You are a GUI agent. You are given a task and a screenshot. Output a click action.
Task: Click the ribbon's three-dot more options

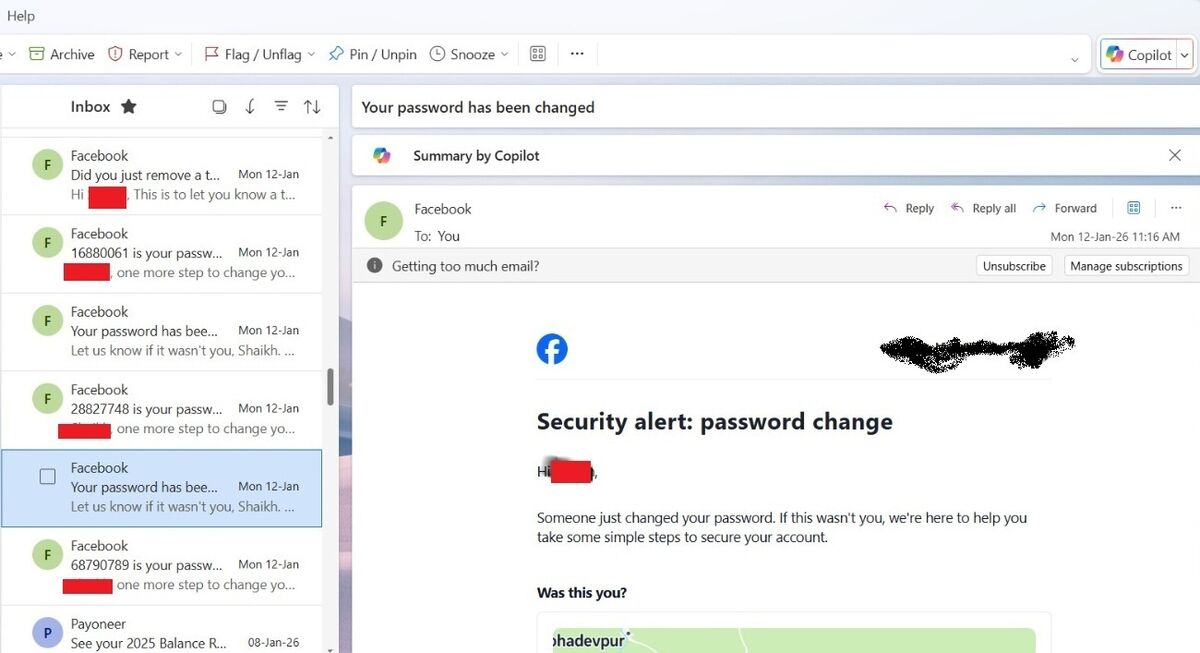click(577, 54)
